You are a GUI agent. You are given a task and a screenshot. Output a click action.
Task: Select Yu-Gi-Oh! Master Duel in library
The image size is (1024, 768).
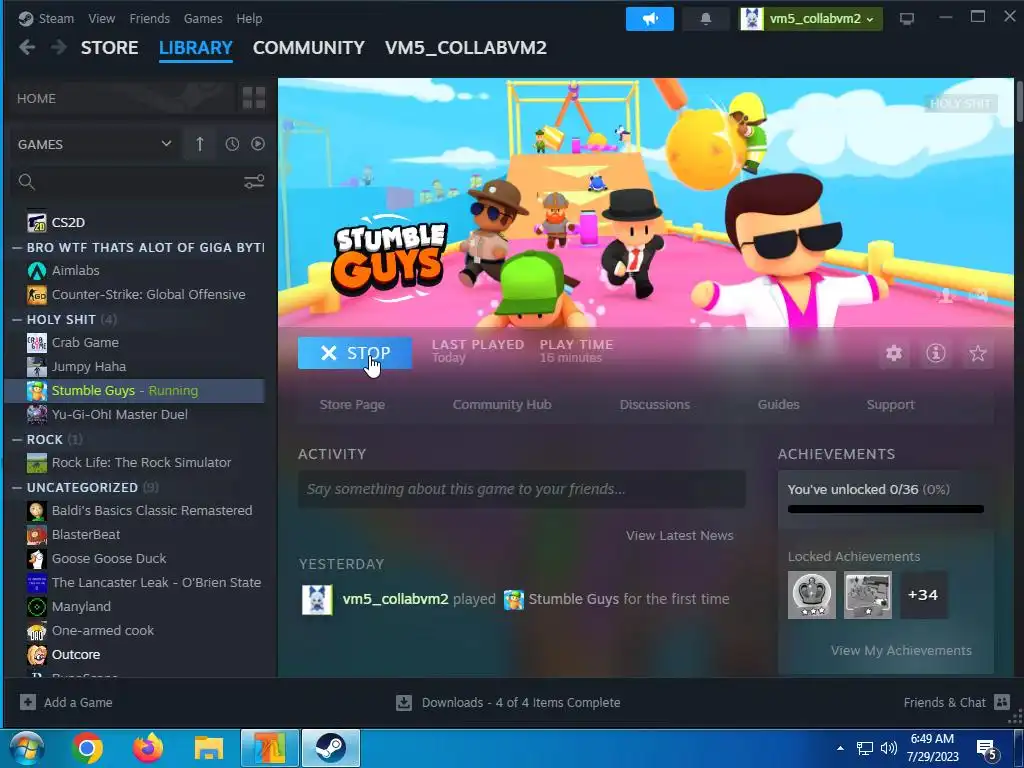click(x=135, y=415)
